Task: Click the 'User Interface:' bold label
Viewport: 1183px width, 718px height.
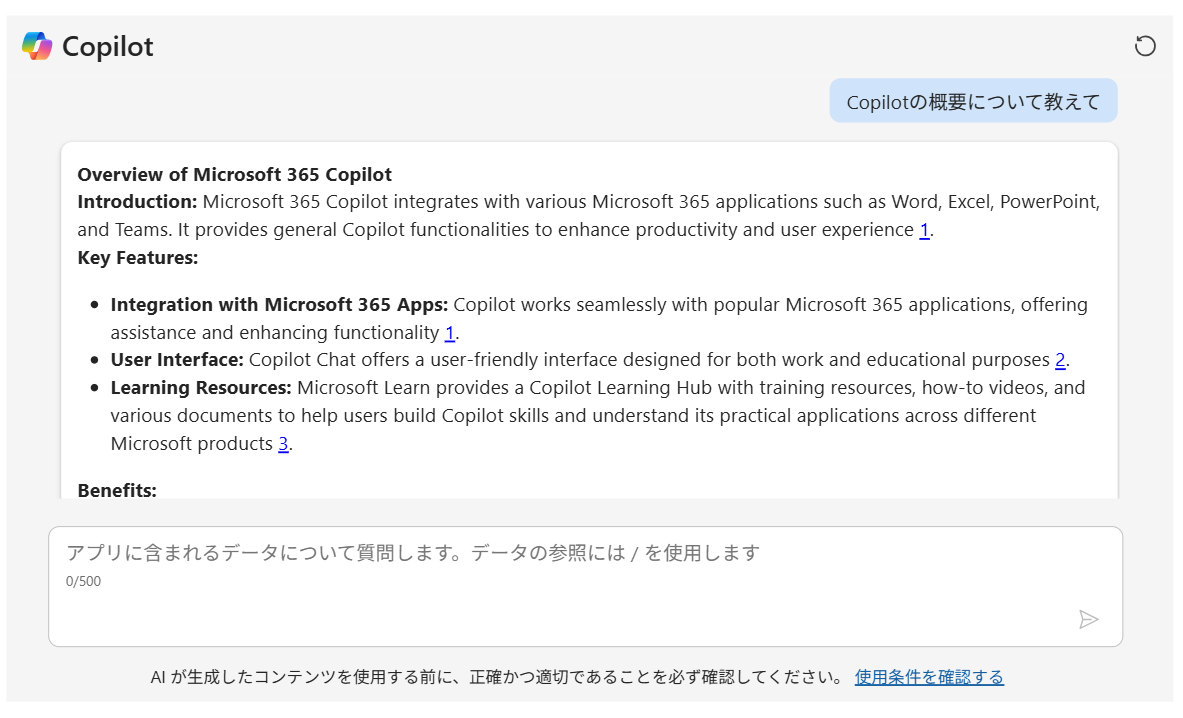Action: point(177,360)
